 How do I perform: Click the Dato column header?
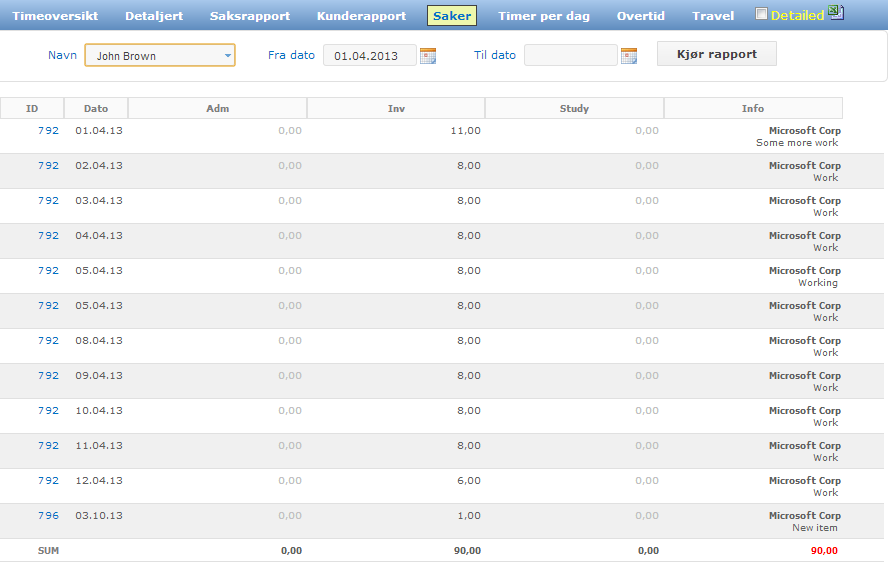(x=96, y=108)
